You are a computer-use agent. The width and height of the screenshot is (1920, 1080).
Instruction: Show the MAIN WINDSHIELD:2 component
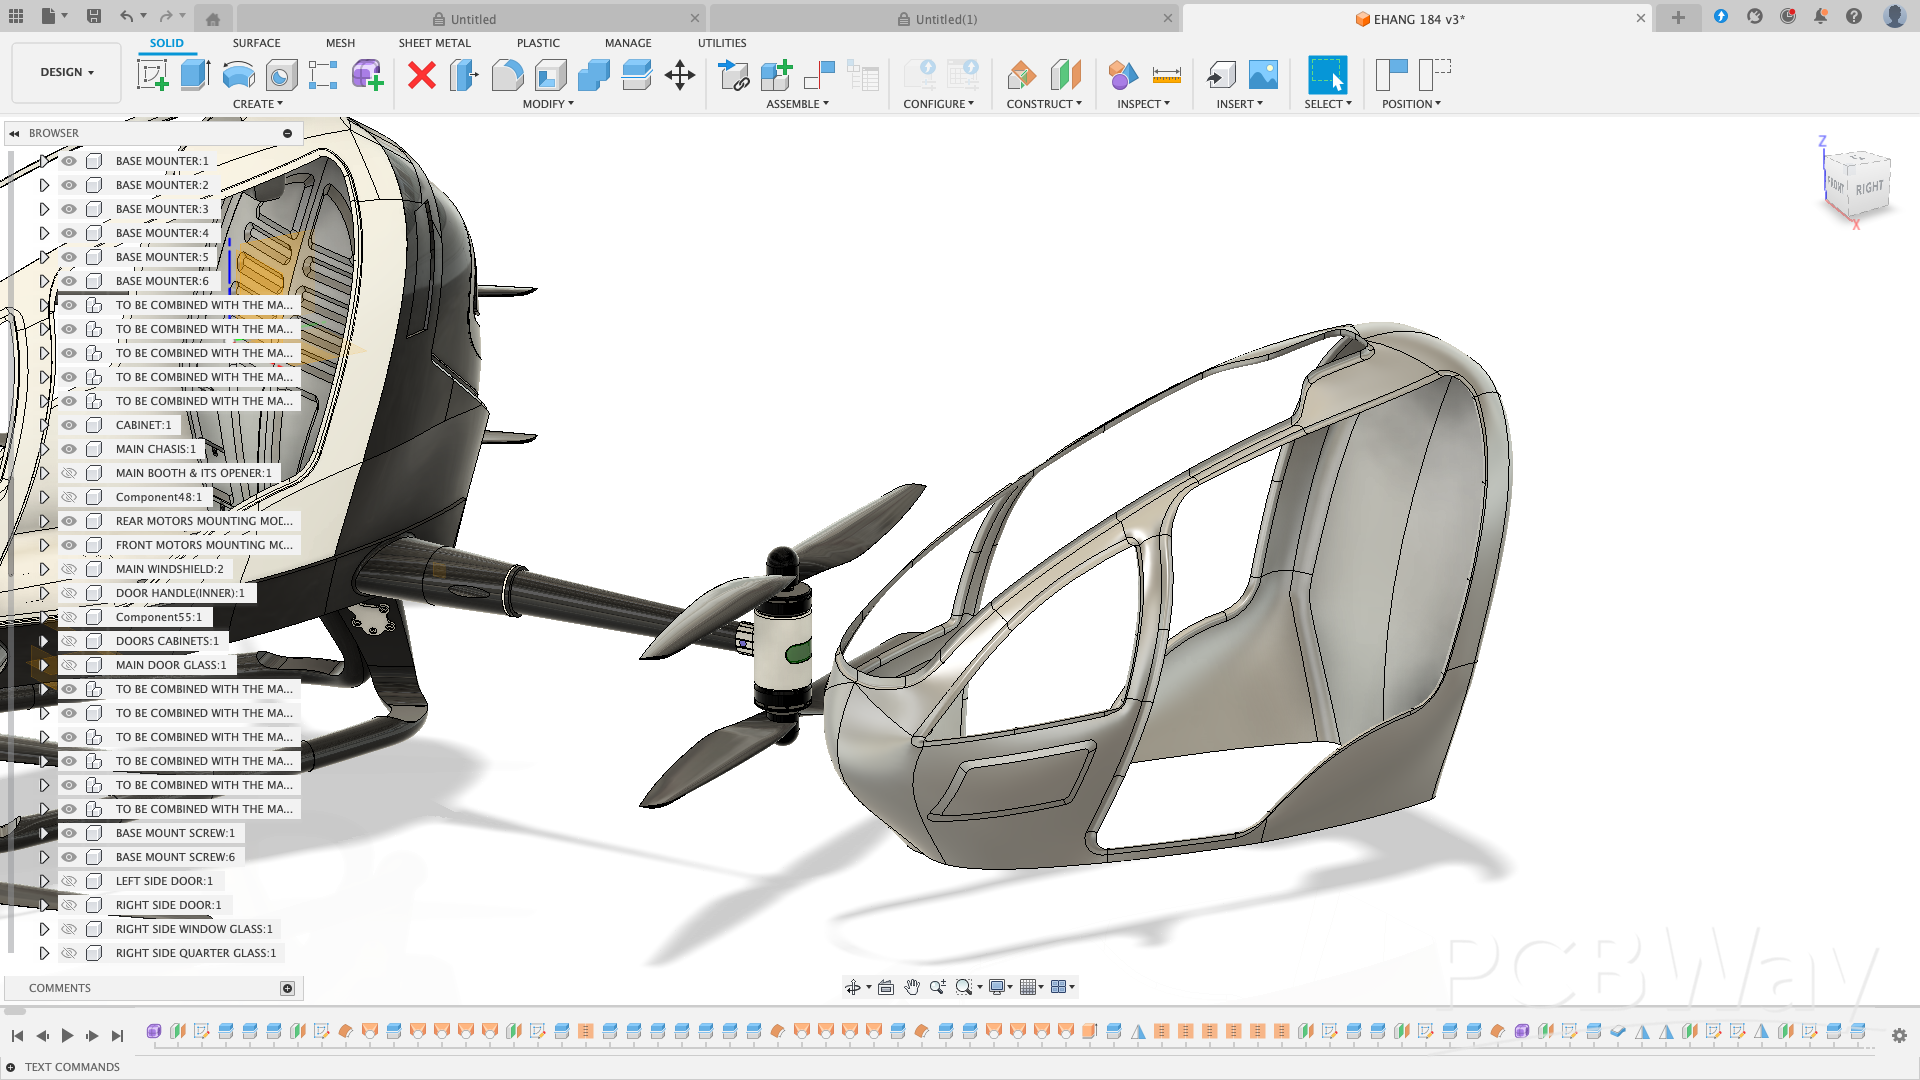pos(69,569)
